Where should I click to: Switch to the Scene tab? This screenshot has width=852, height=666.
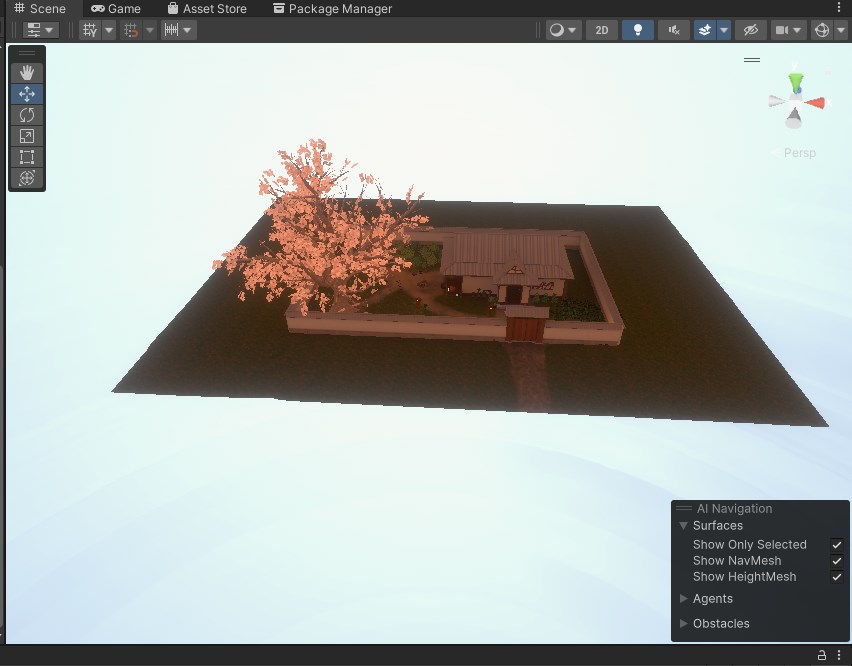40,8
